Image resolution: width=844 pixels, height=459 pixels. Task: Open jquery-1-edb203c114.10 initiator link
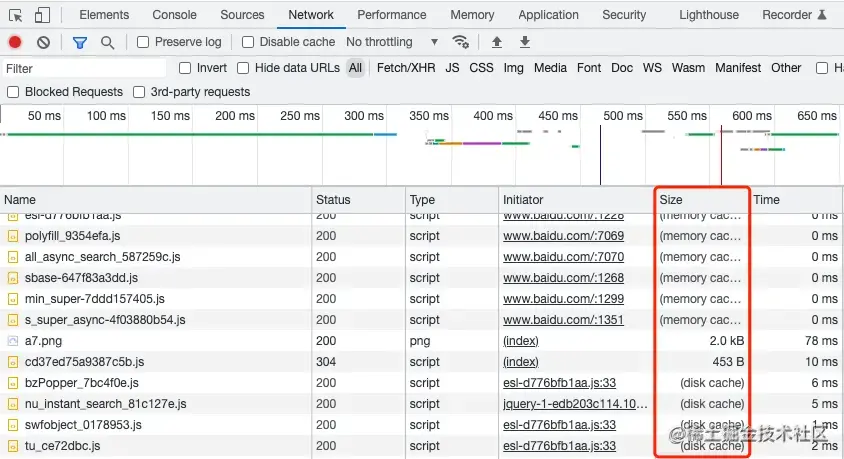coord(575,404)
